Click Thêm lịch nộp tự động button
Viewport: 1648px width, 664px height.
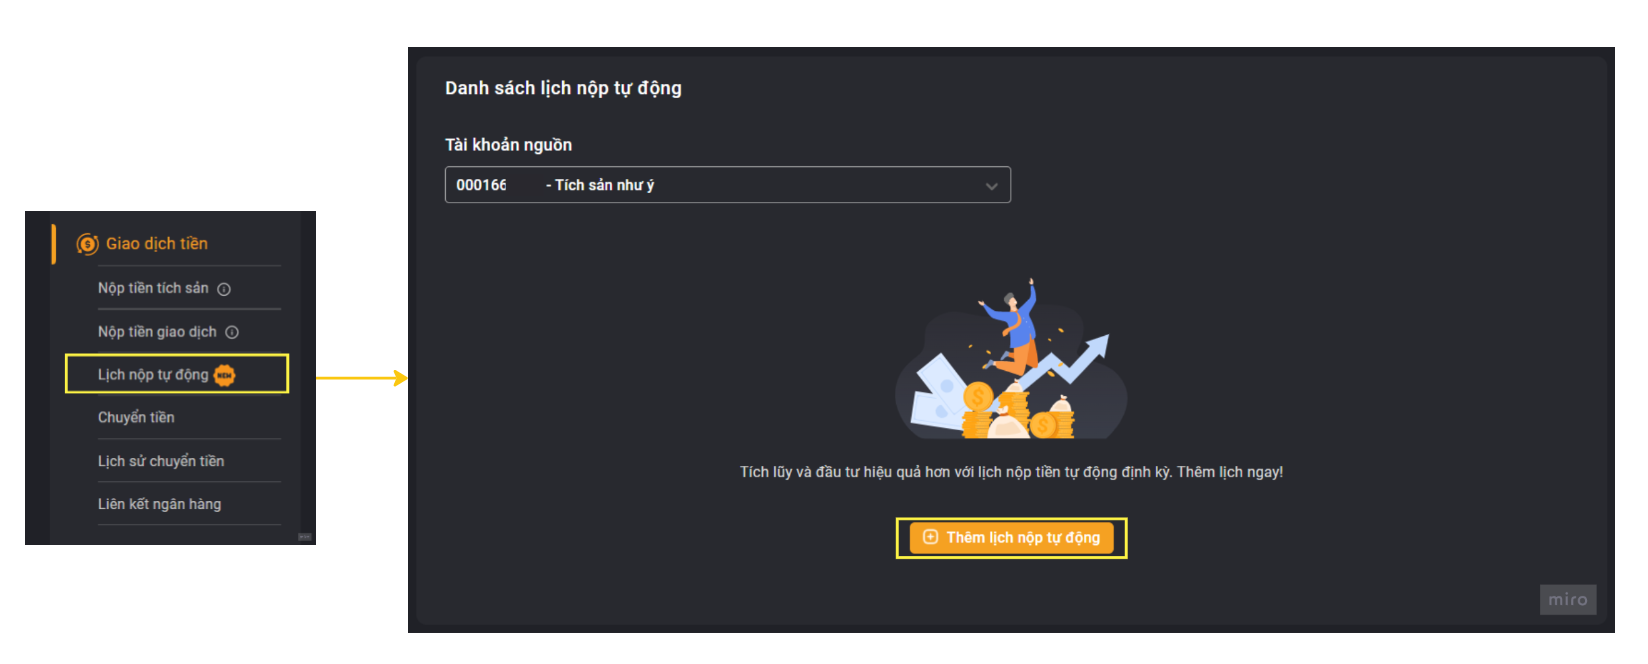tap(1011, 538)
